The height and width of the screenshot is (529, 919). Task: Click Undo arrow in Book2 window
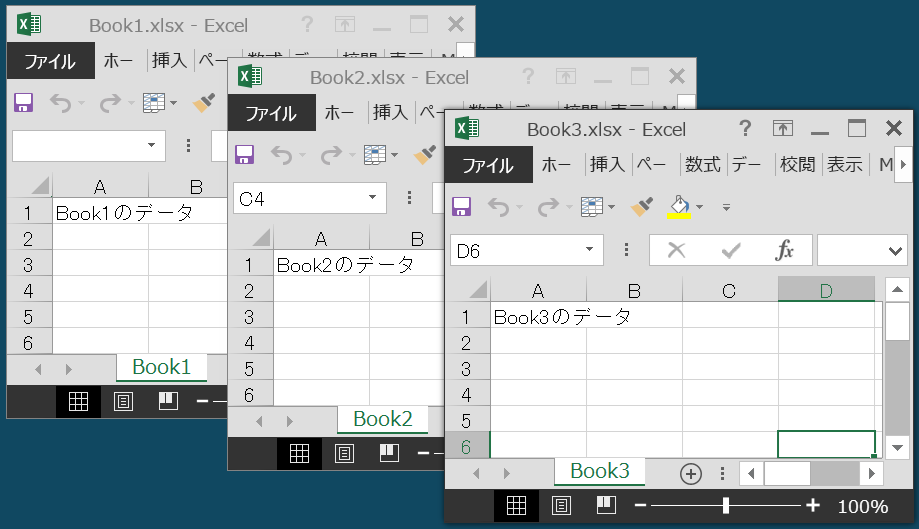pyautogui.click(x=282, y=155)
